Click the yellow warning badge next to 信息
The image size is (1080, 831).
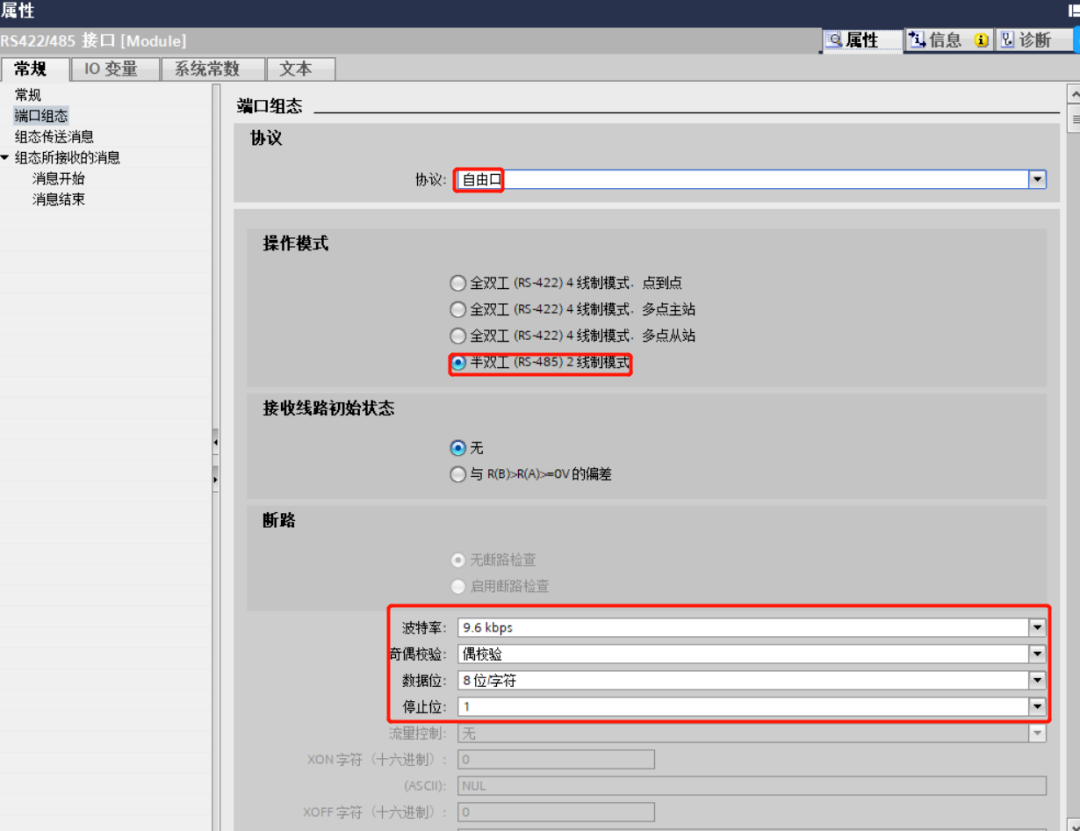[981, 40]
